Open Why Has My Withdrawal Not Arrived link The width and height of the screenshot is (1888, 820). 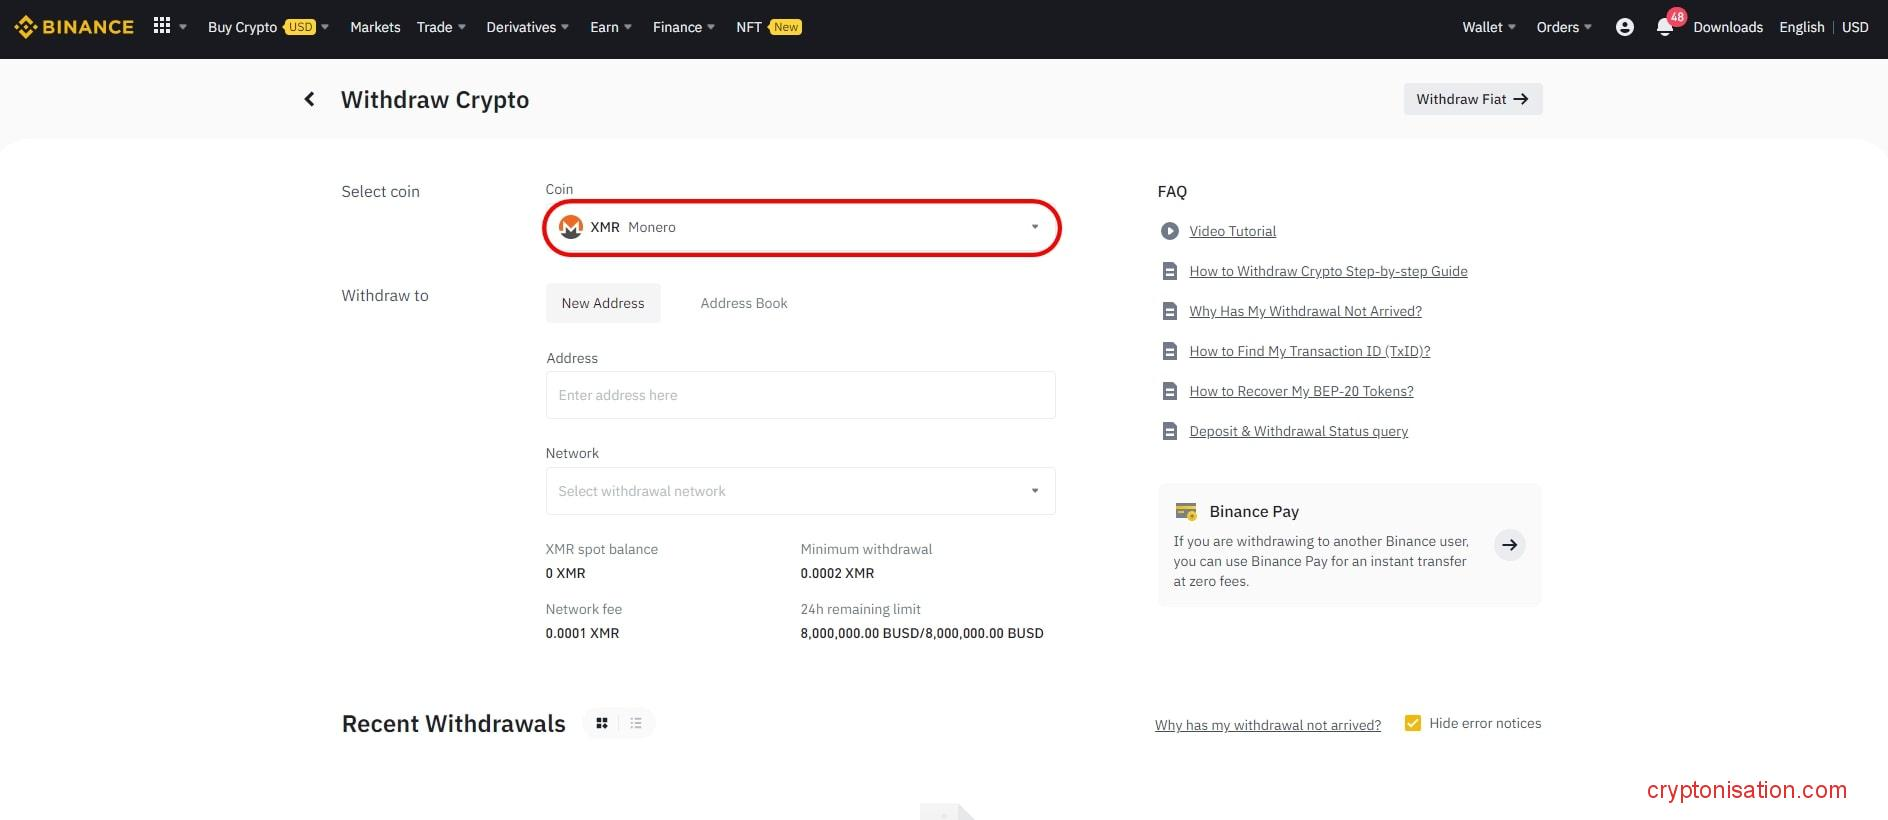point(1305,311)
